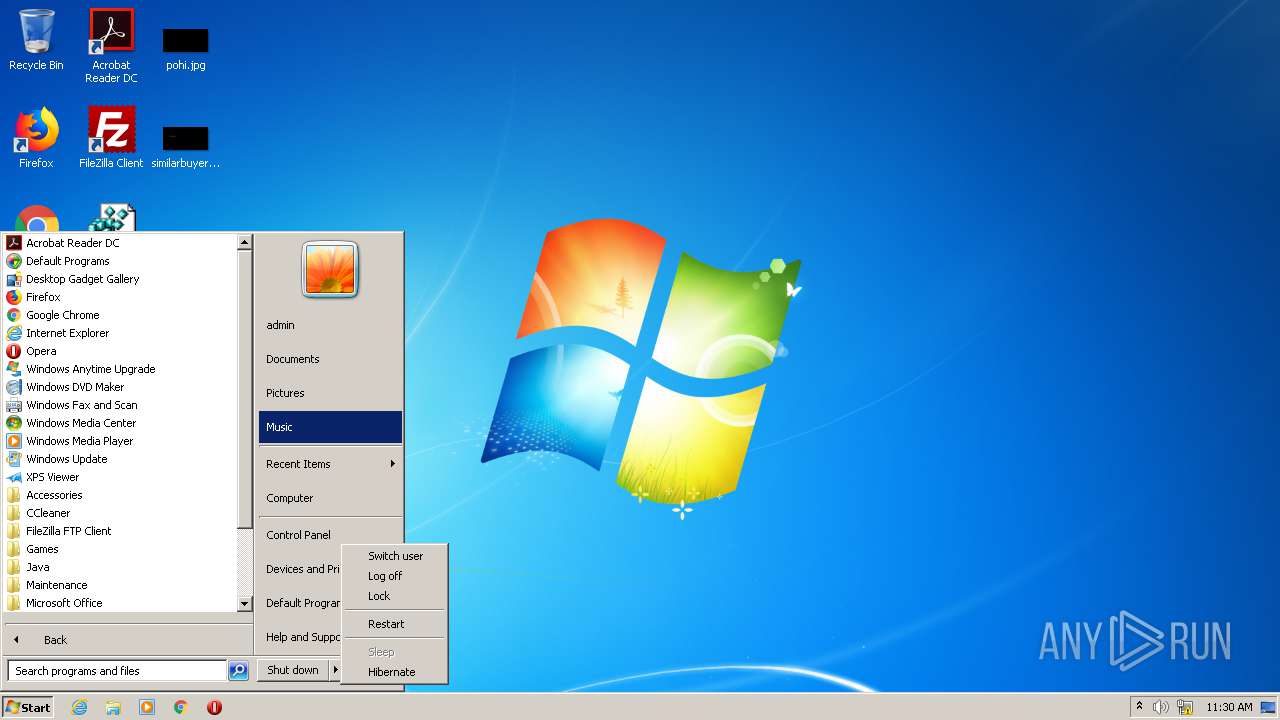Click the search magnifier button

point(238,671)
